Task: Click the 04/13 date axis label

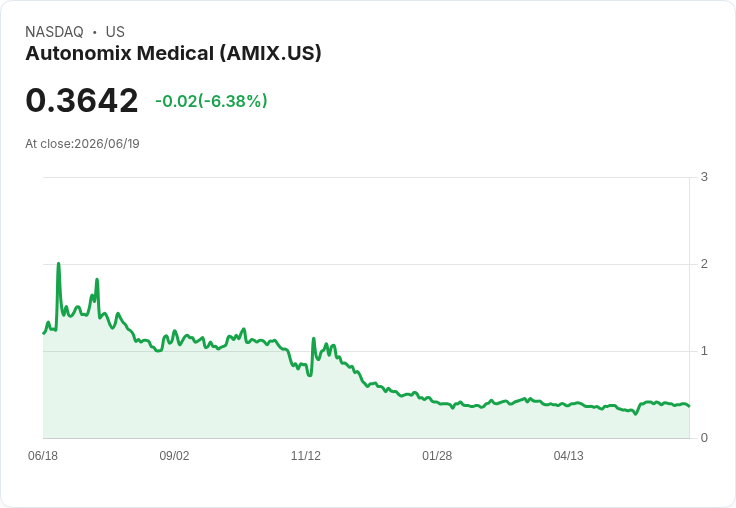Action: coord(568,455)
